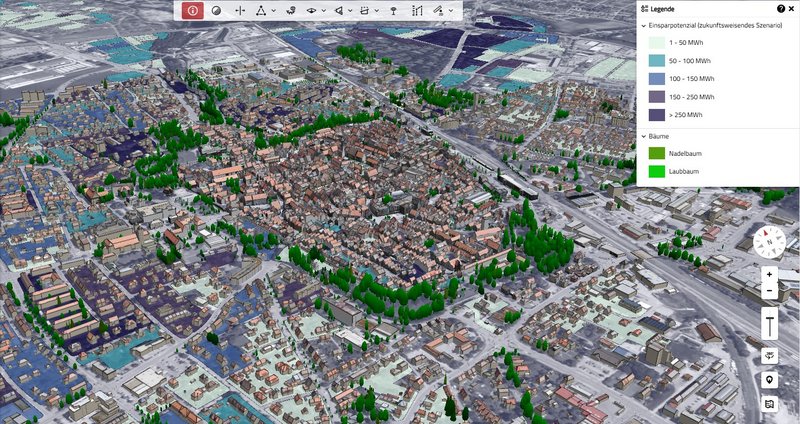Click the compass to reset north
The height and width of the screenshot is (424, 800).
(768, 240)
